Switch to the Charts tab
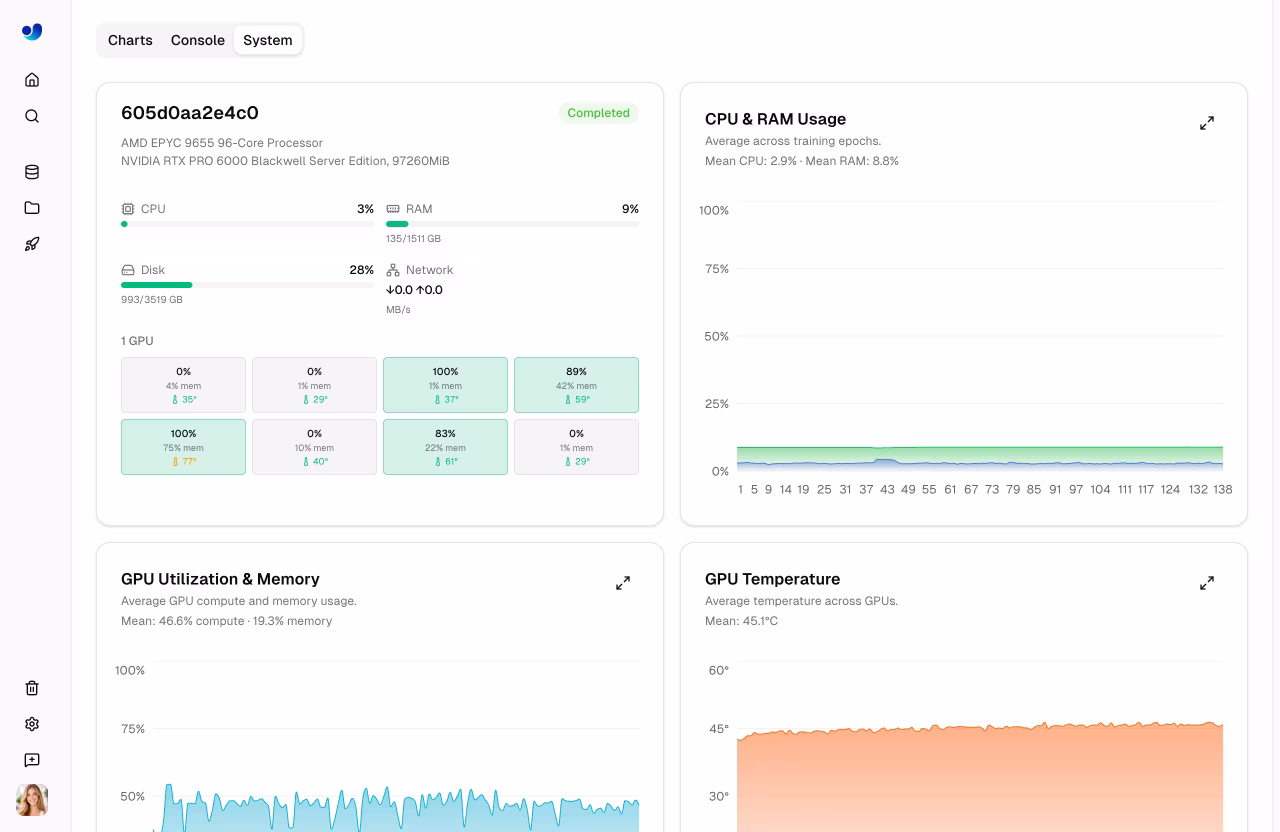1280x832 pixels. coord(130,40)
